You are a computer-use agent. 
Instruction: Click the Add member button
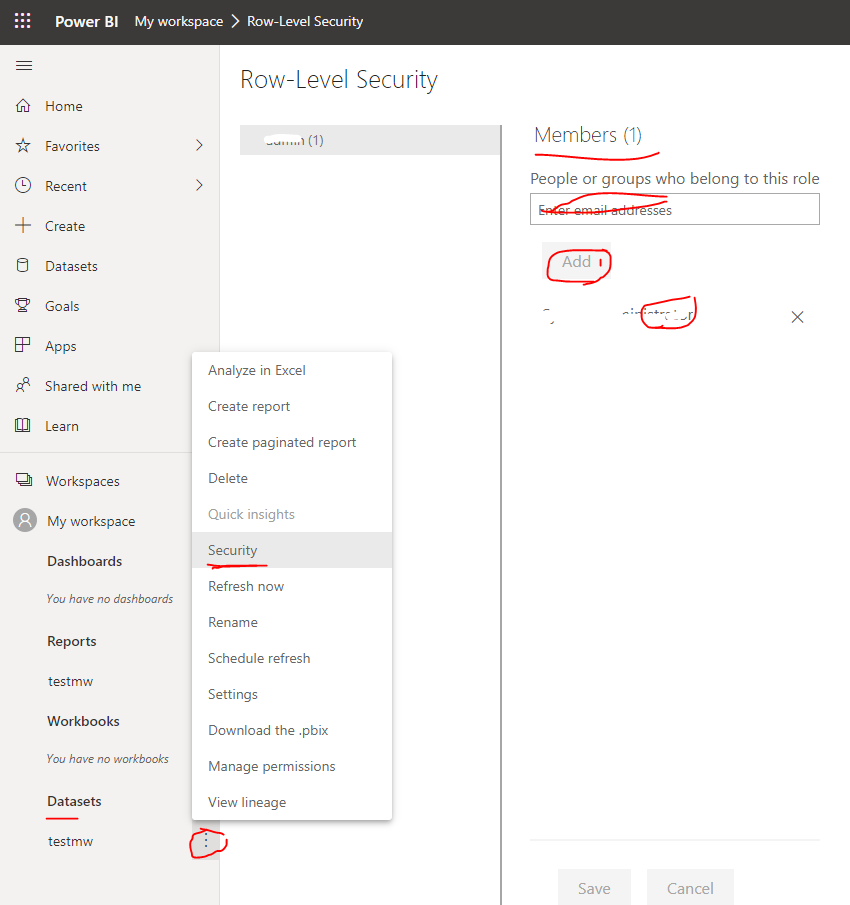(576, 262)
